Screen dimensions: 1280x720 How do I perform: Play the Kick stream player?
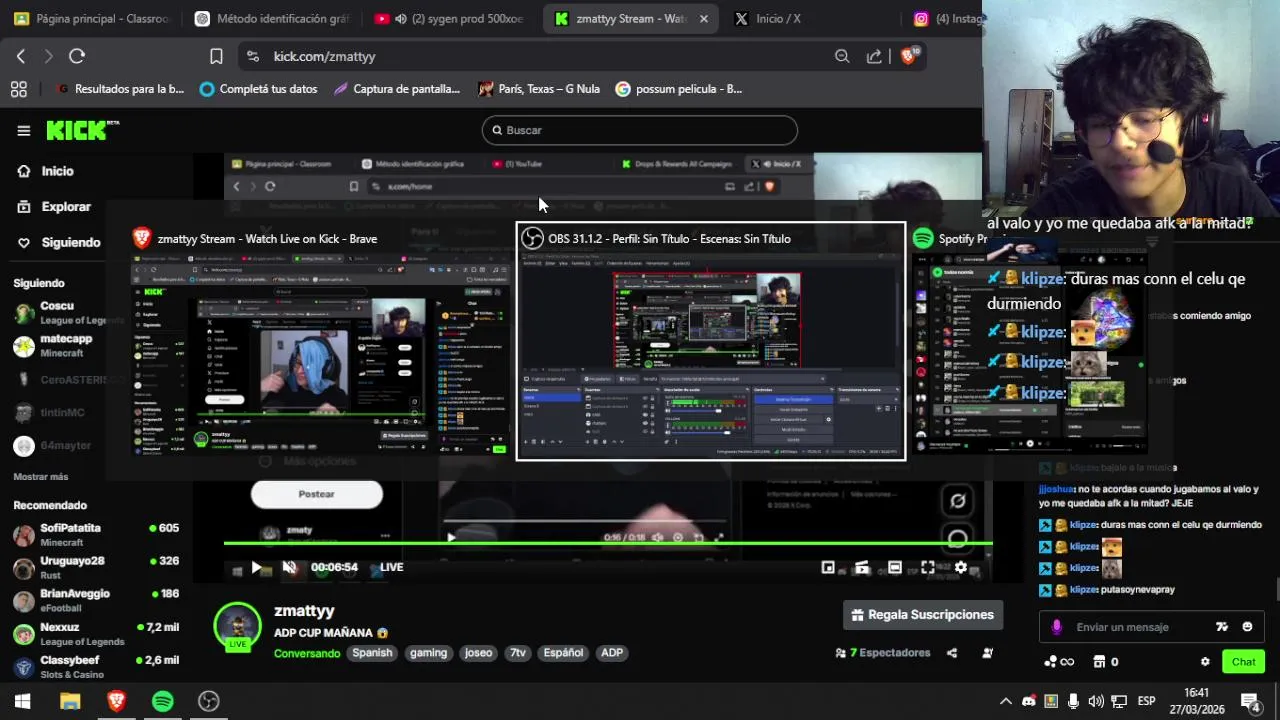point(257,567)
